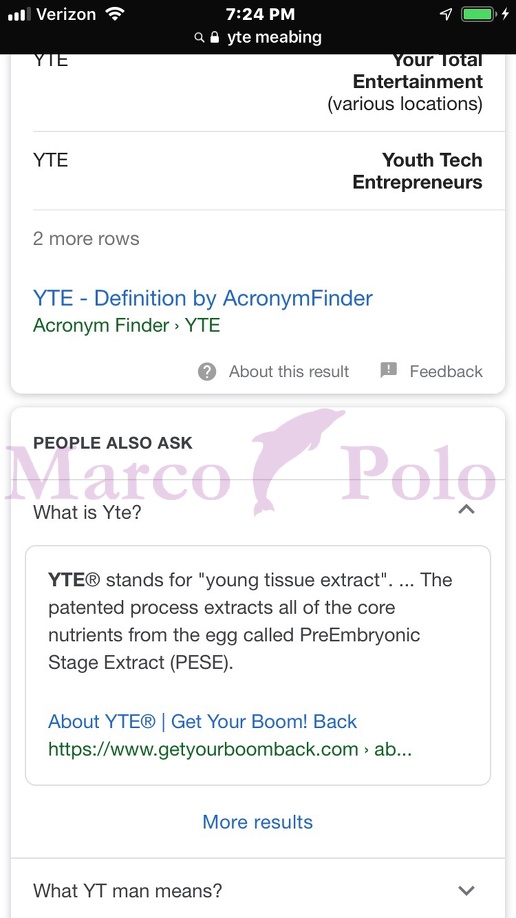The height and width of the screenshot is (918, 516).
Task: Select the Youth Tech Entrepreneurs row
Action: tap(258, 171)
